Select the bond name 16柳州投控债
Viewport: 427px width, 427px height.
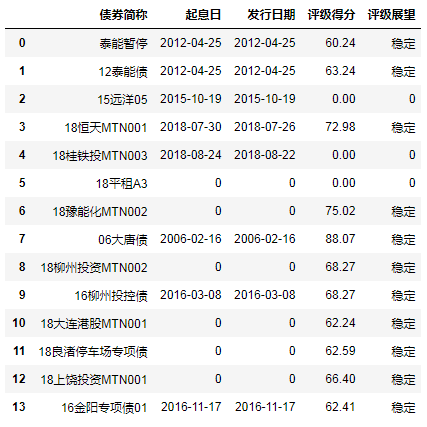(x=111, y=295)
